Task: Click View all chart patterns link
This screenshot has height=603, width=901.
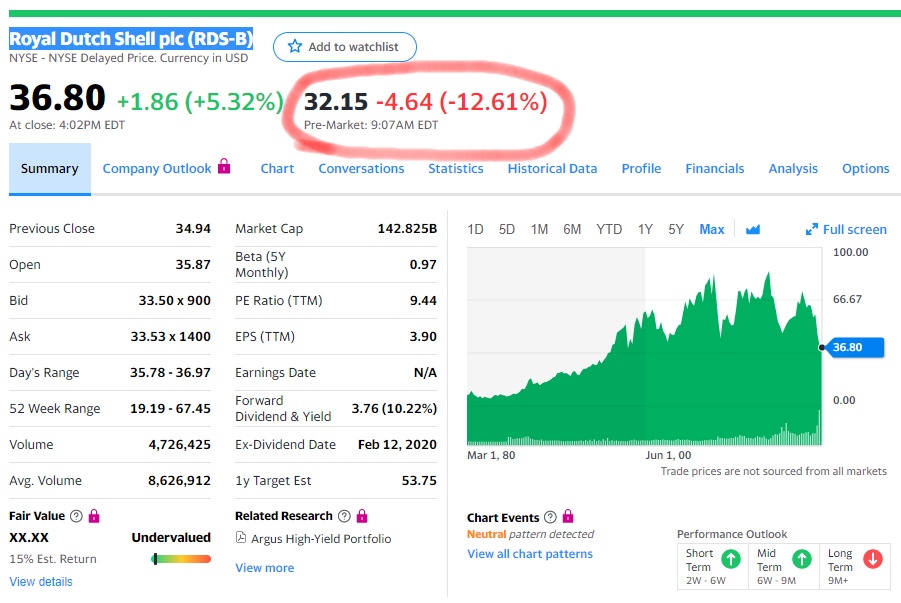Action: coord(530,554)
